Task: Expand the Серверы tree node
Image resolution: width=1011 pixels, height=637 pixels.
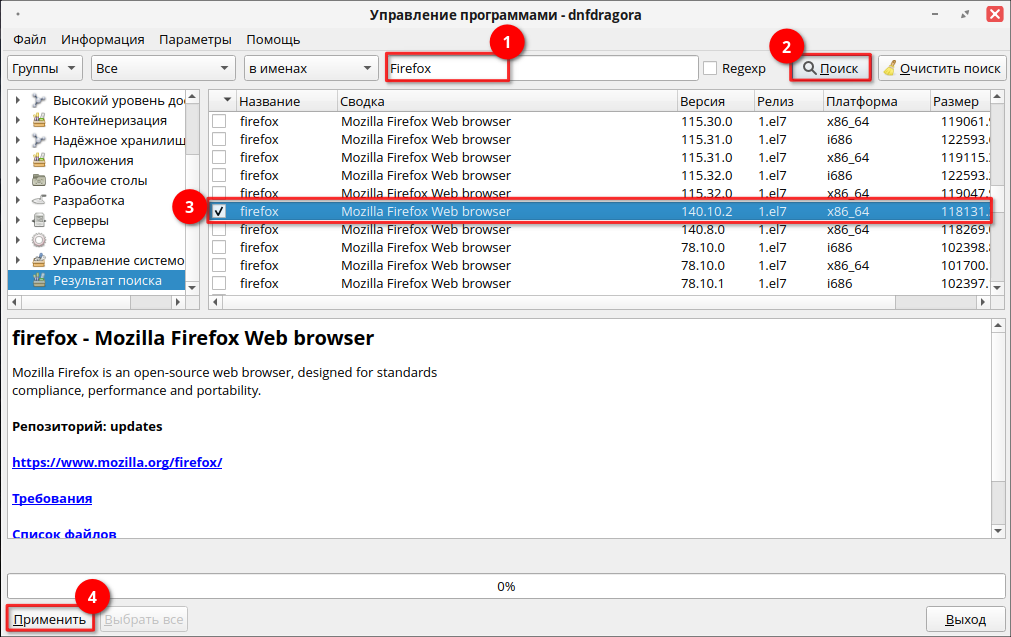Action: click(x=18, y=220)
